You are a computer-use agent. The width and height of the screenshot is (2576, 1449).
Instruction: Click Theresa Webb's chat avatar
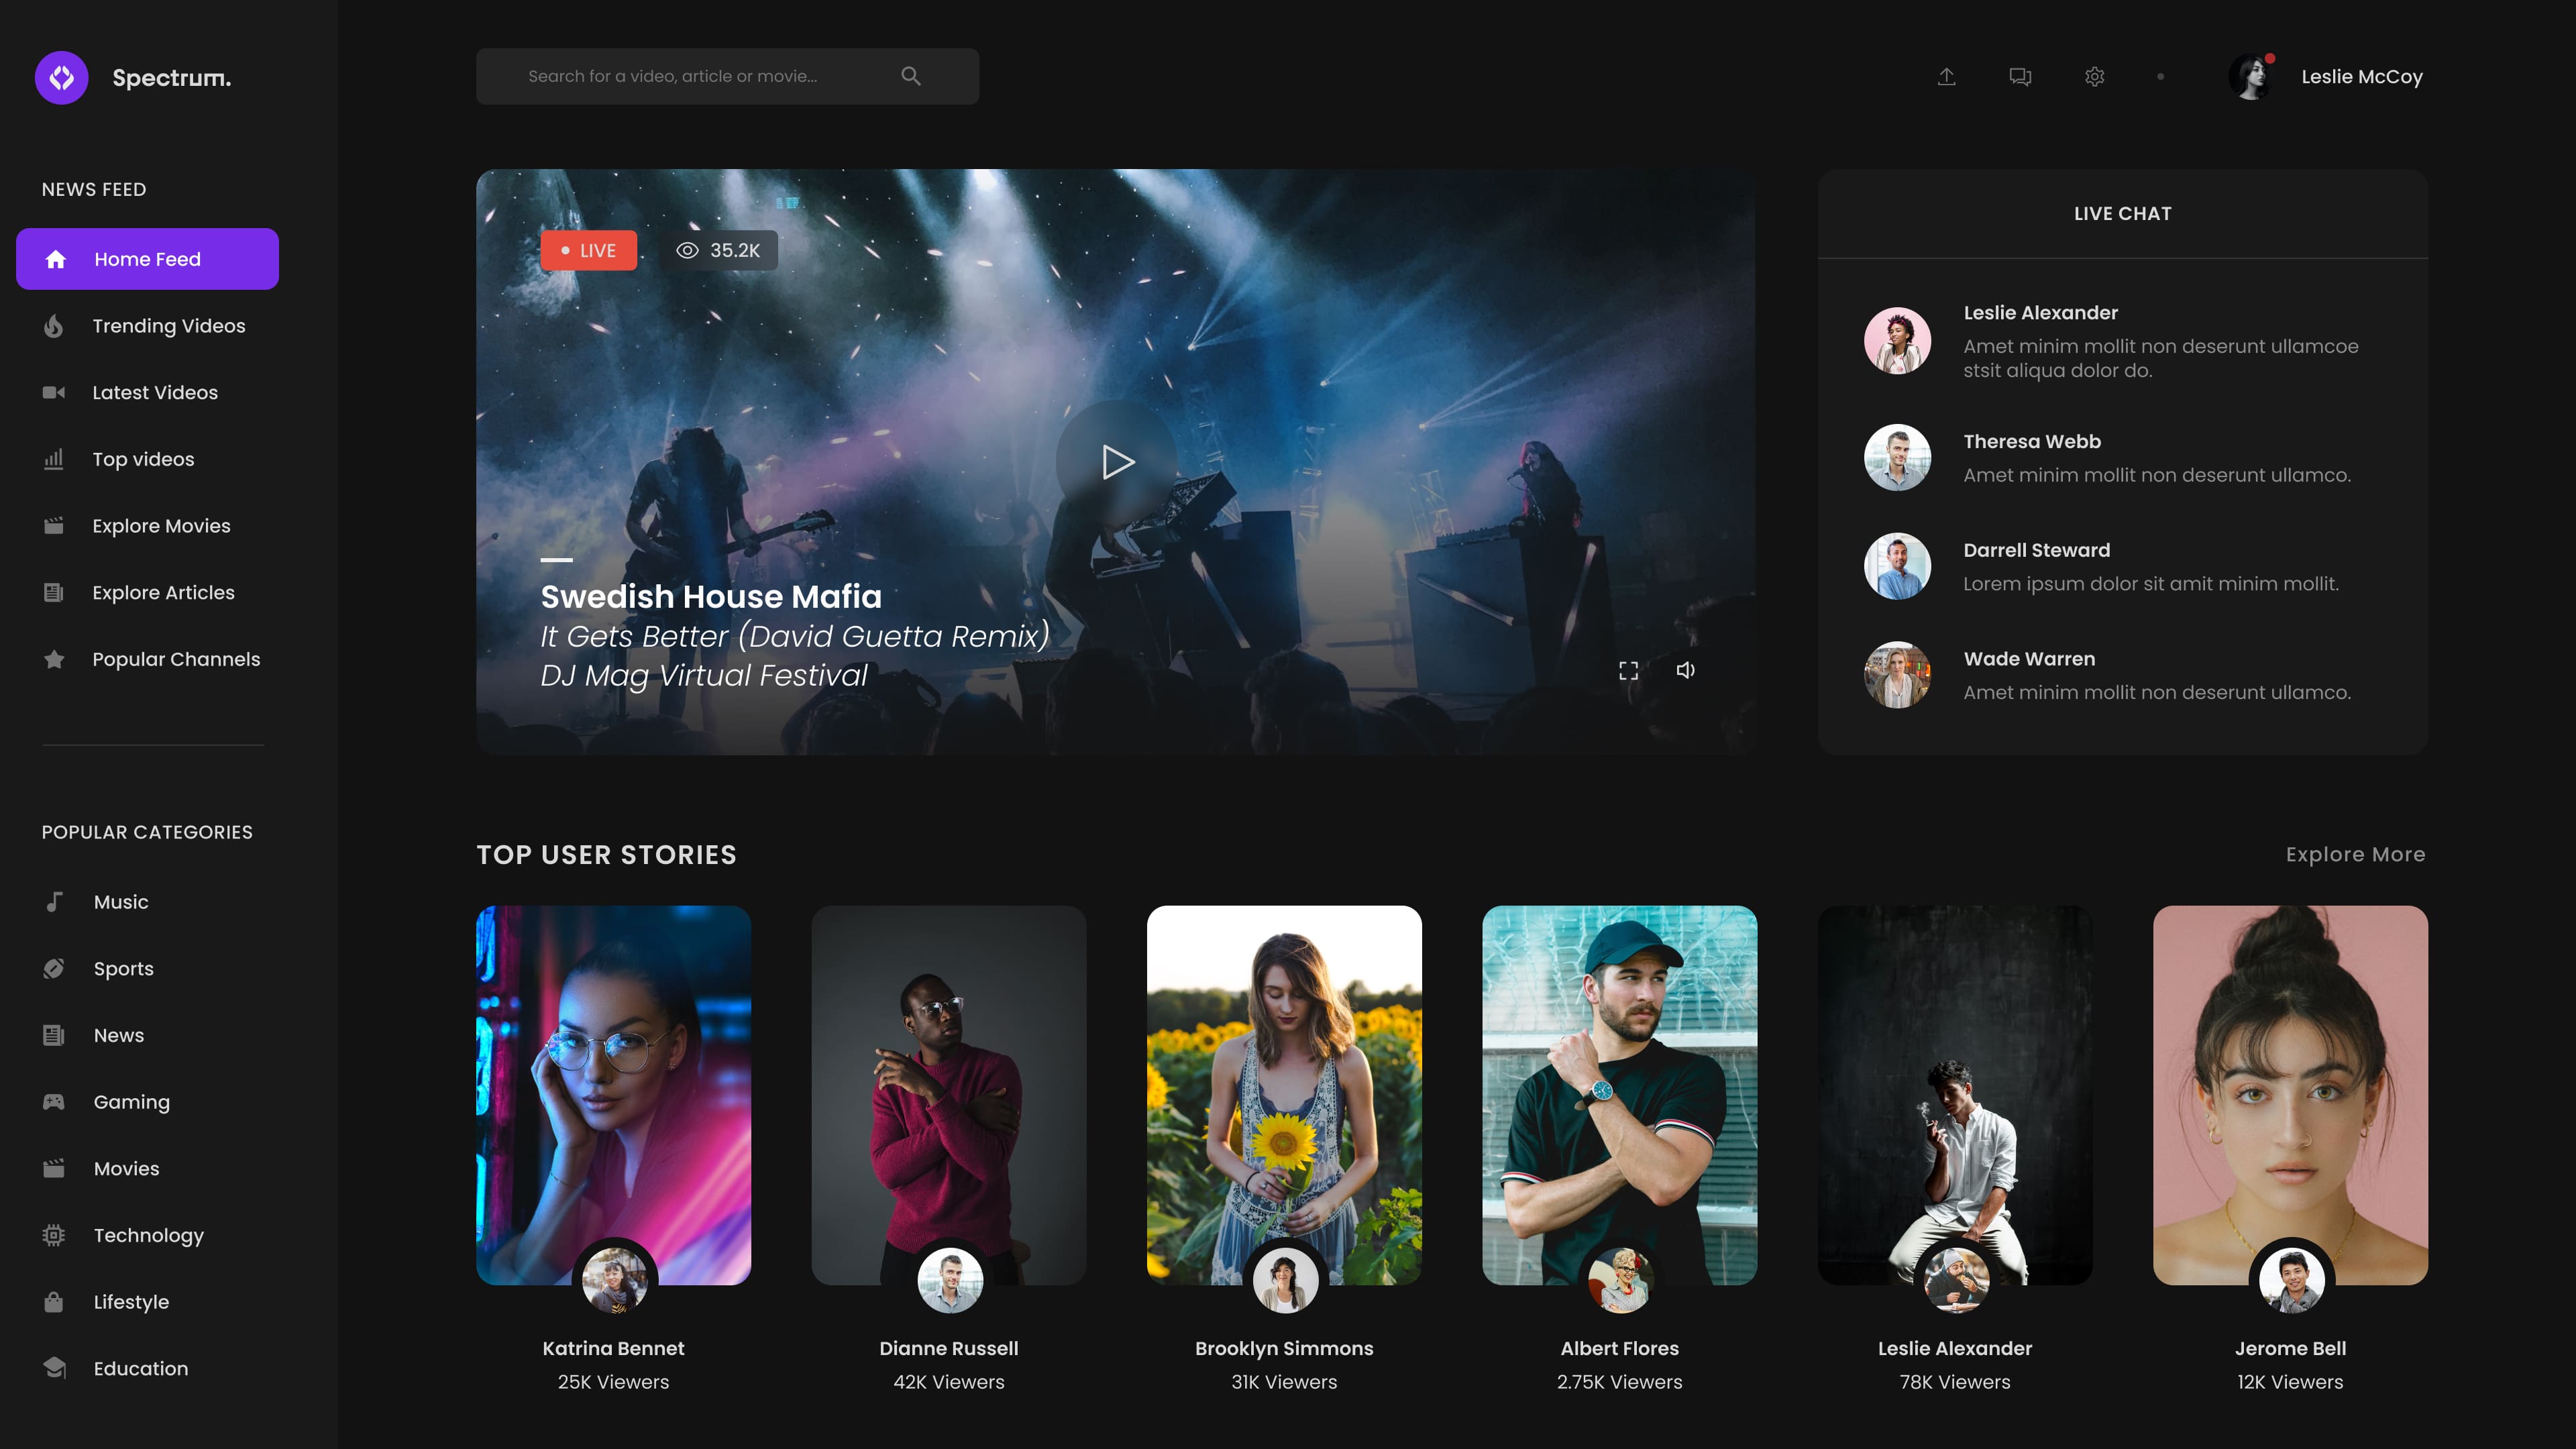tap(1897, 458)
